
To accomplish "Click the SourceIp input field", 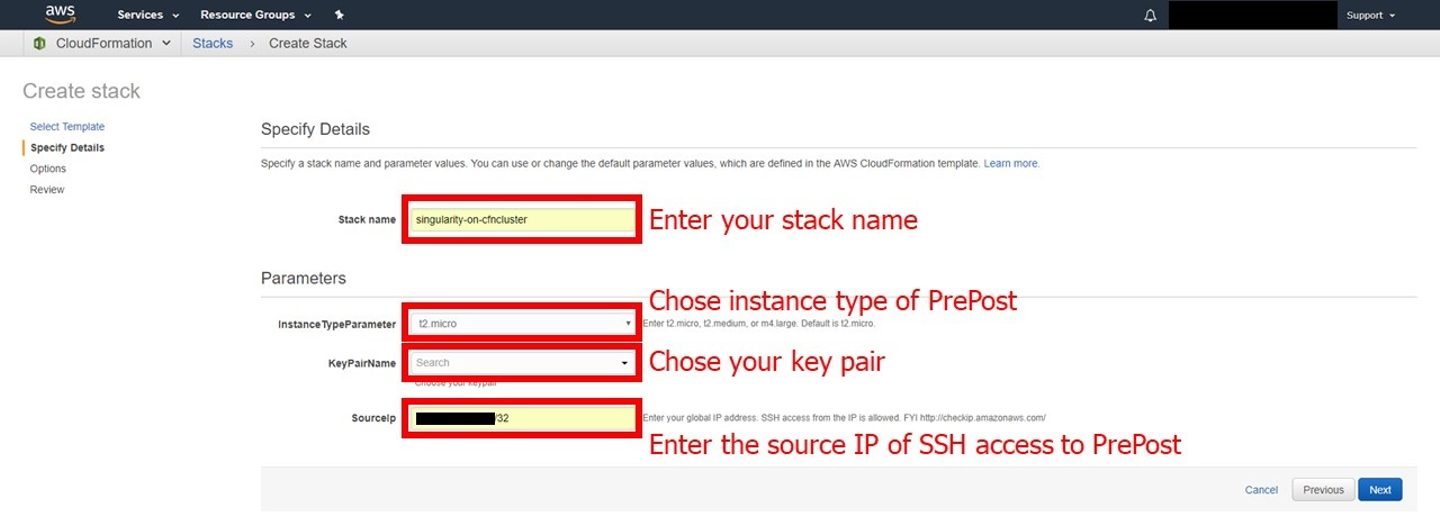I will (565, 418).
